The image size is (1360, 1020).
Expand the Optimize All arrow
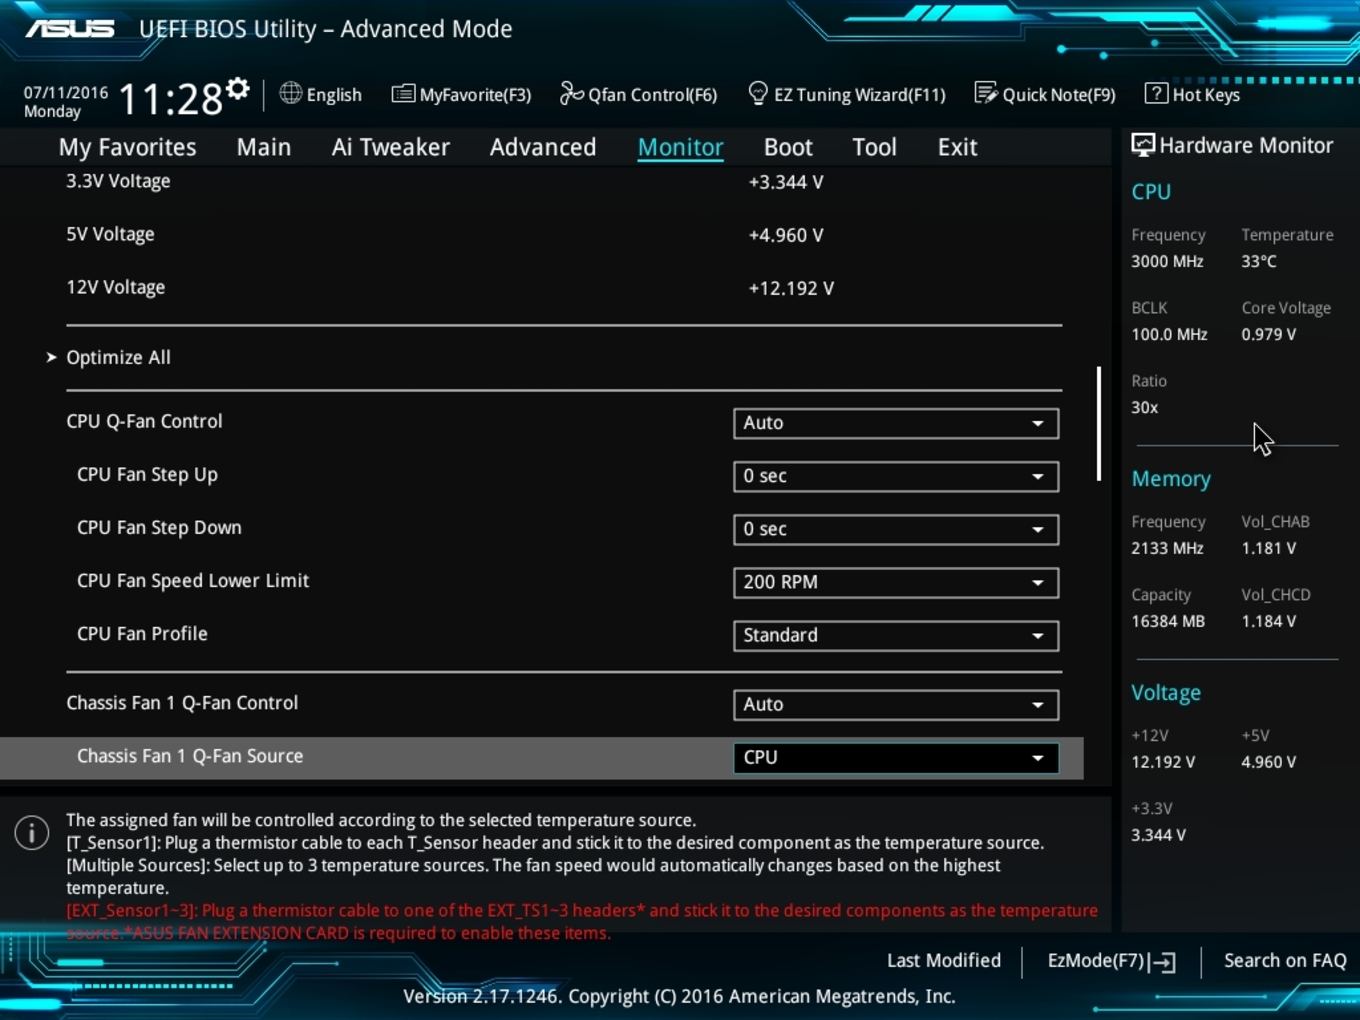click(x=51, y=357)
